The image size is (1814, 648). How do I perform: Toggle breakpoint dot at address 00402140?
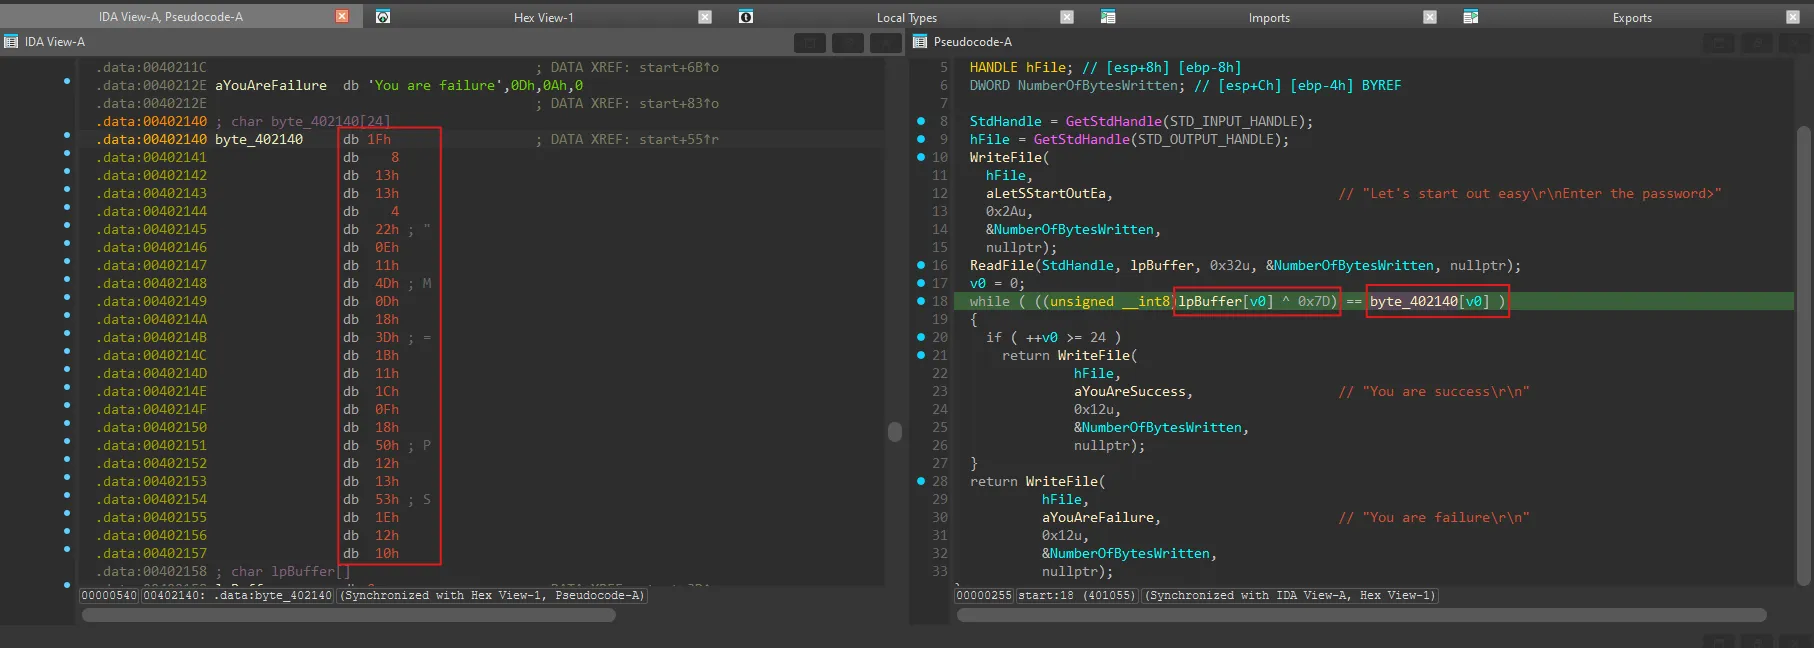(x=67, y=135)
